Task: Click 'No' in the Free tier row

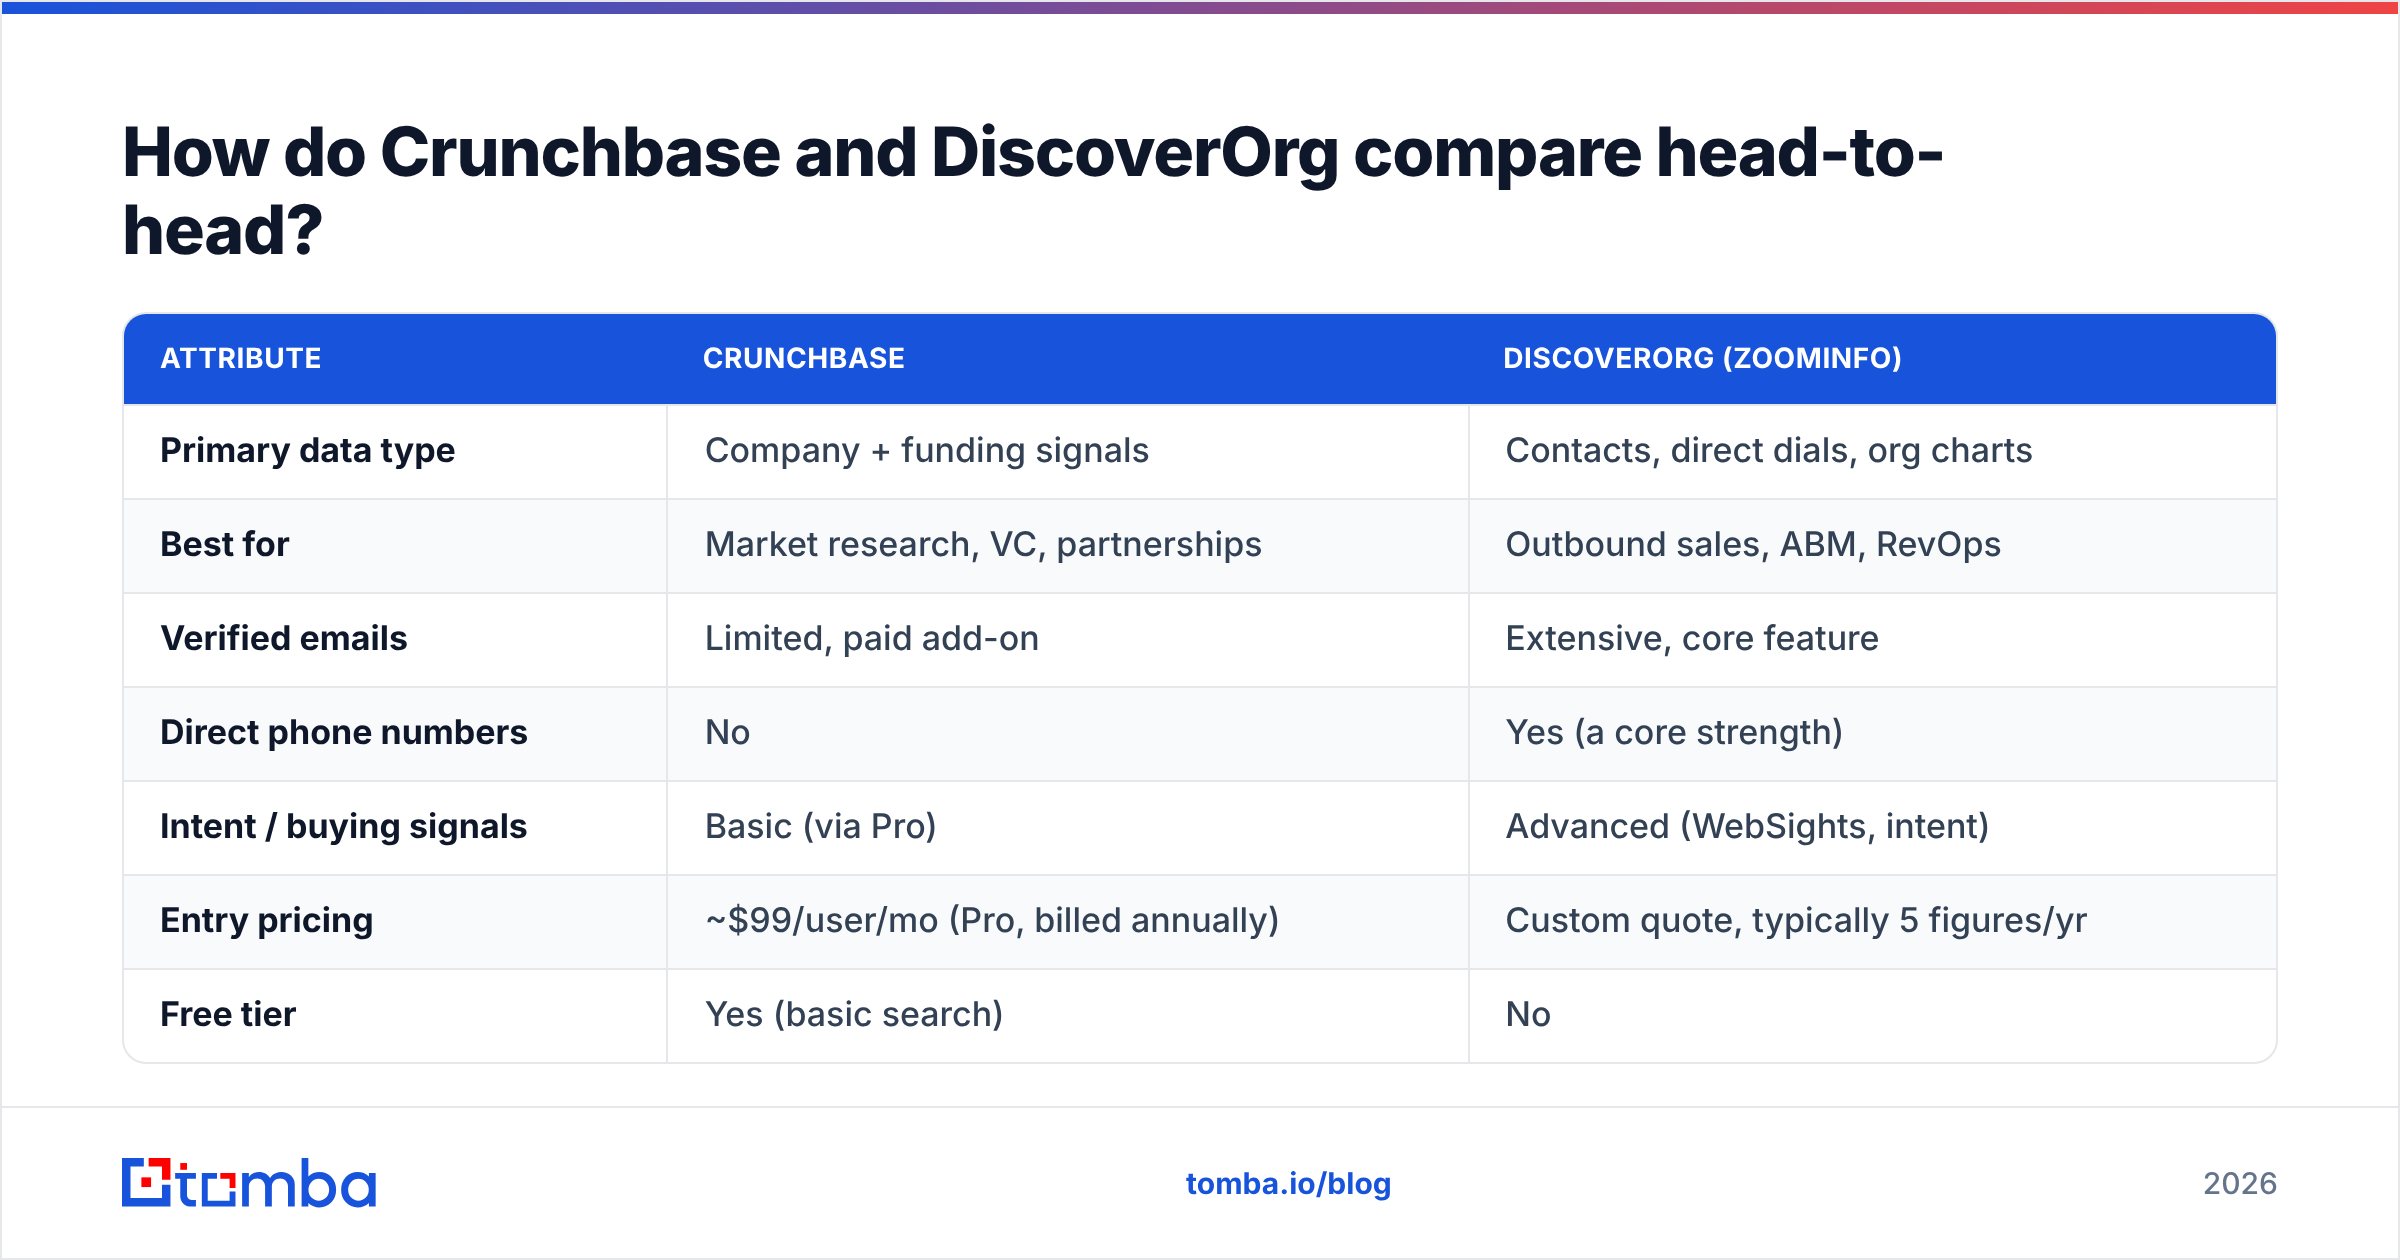Action: [1529, 1015]
